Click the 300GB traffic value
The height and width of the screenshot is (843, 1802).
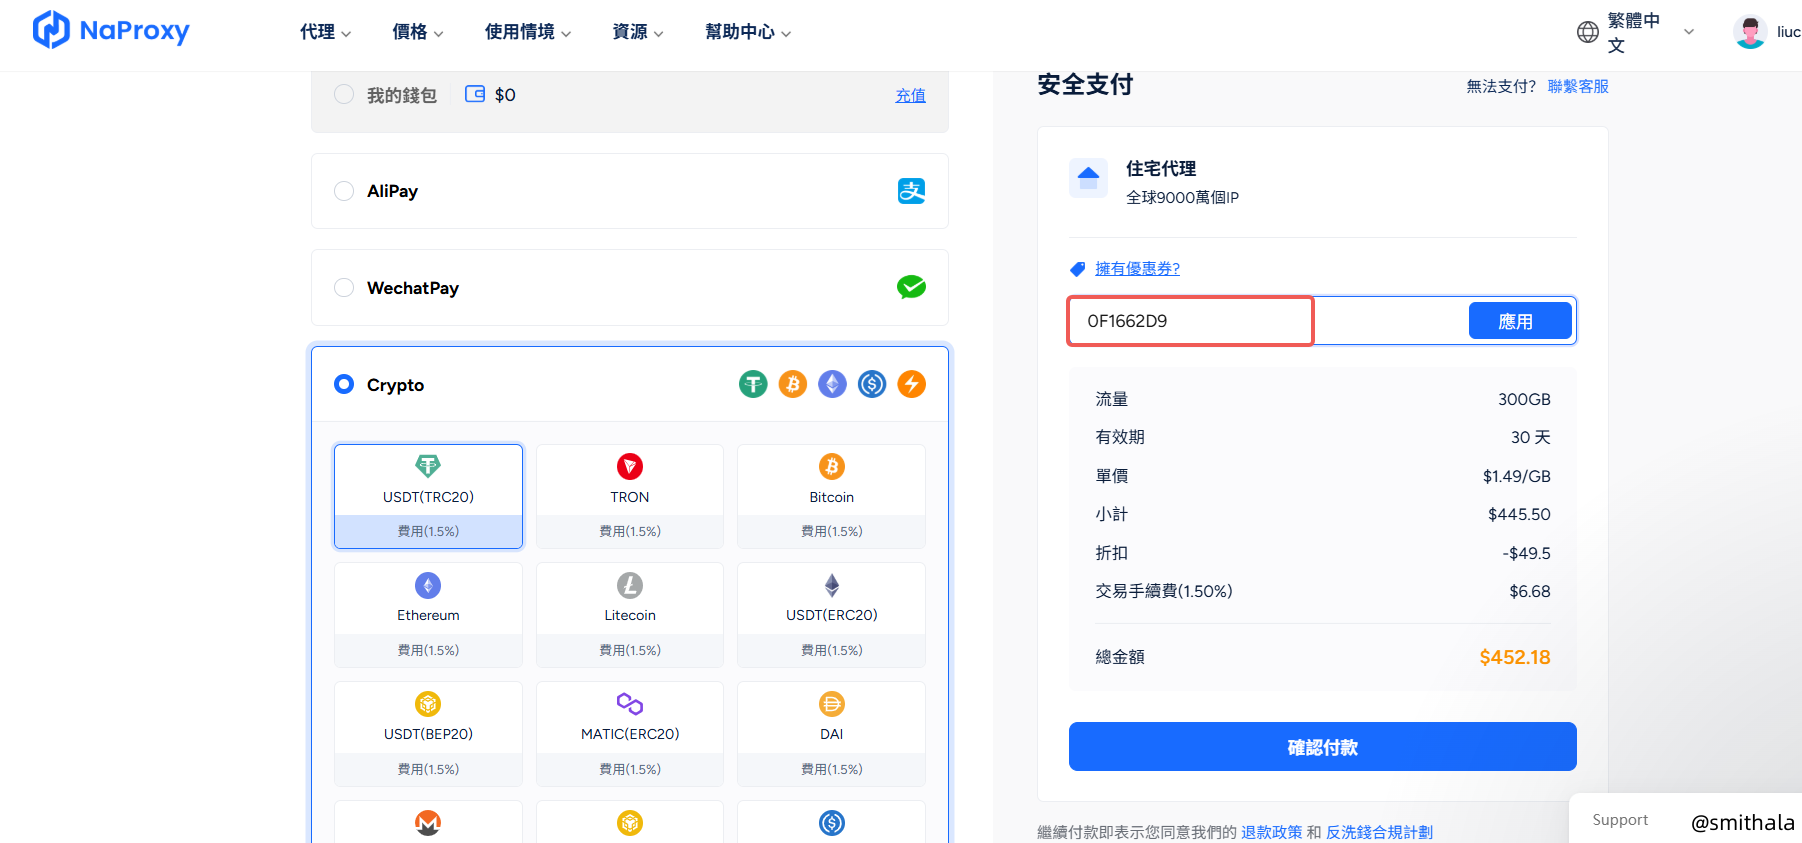(1524, 399)
